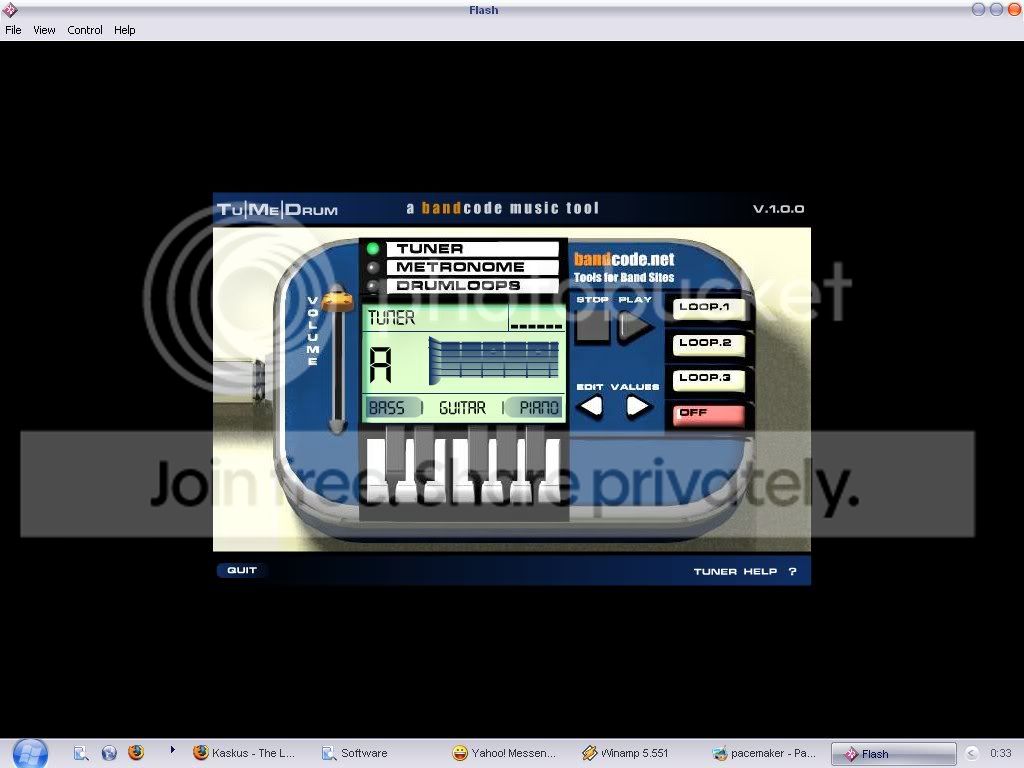The width and height of the screenshot is (1024, 768).
Task: Select Tuner mode radio indicator
Action: (x=373, y=249)
